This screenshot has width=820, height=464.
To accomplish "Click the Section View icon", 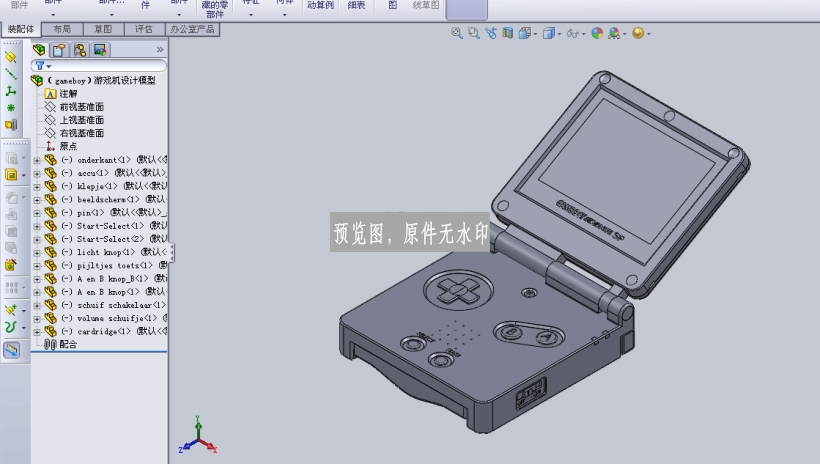I will 507,33.
